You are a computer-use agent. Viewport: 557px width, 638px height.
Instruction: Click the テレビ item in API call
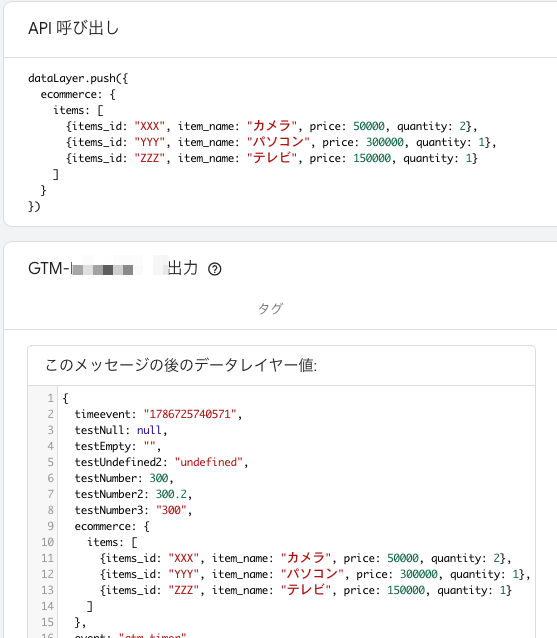tap(272, 157)
